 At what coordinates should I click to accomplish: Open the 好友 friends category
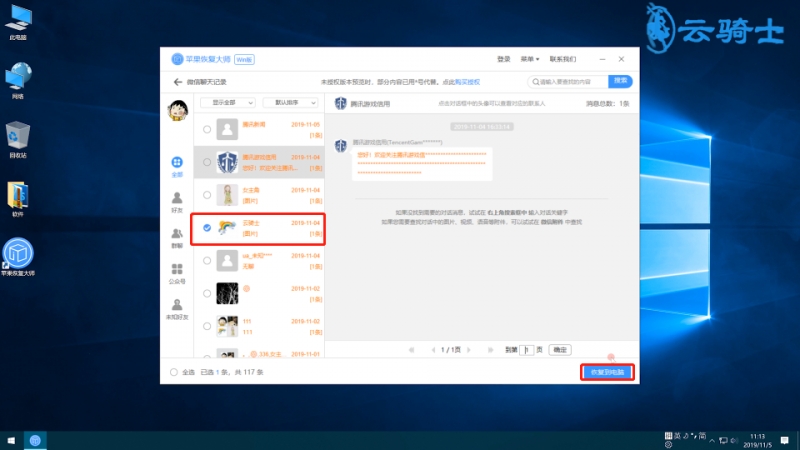[x=177, y=202]
